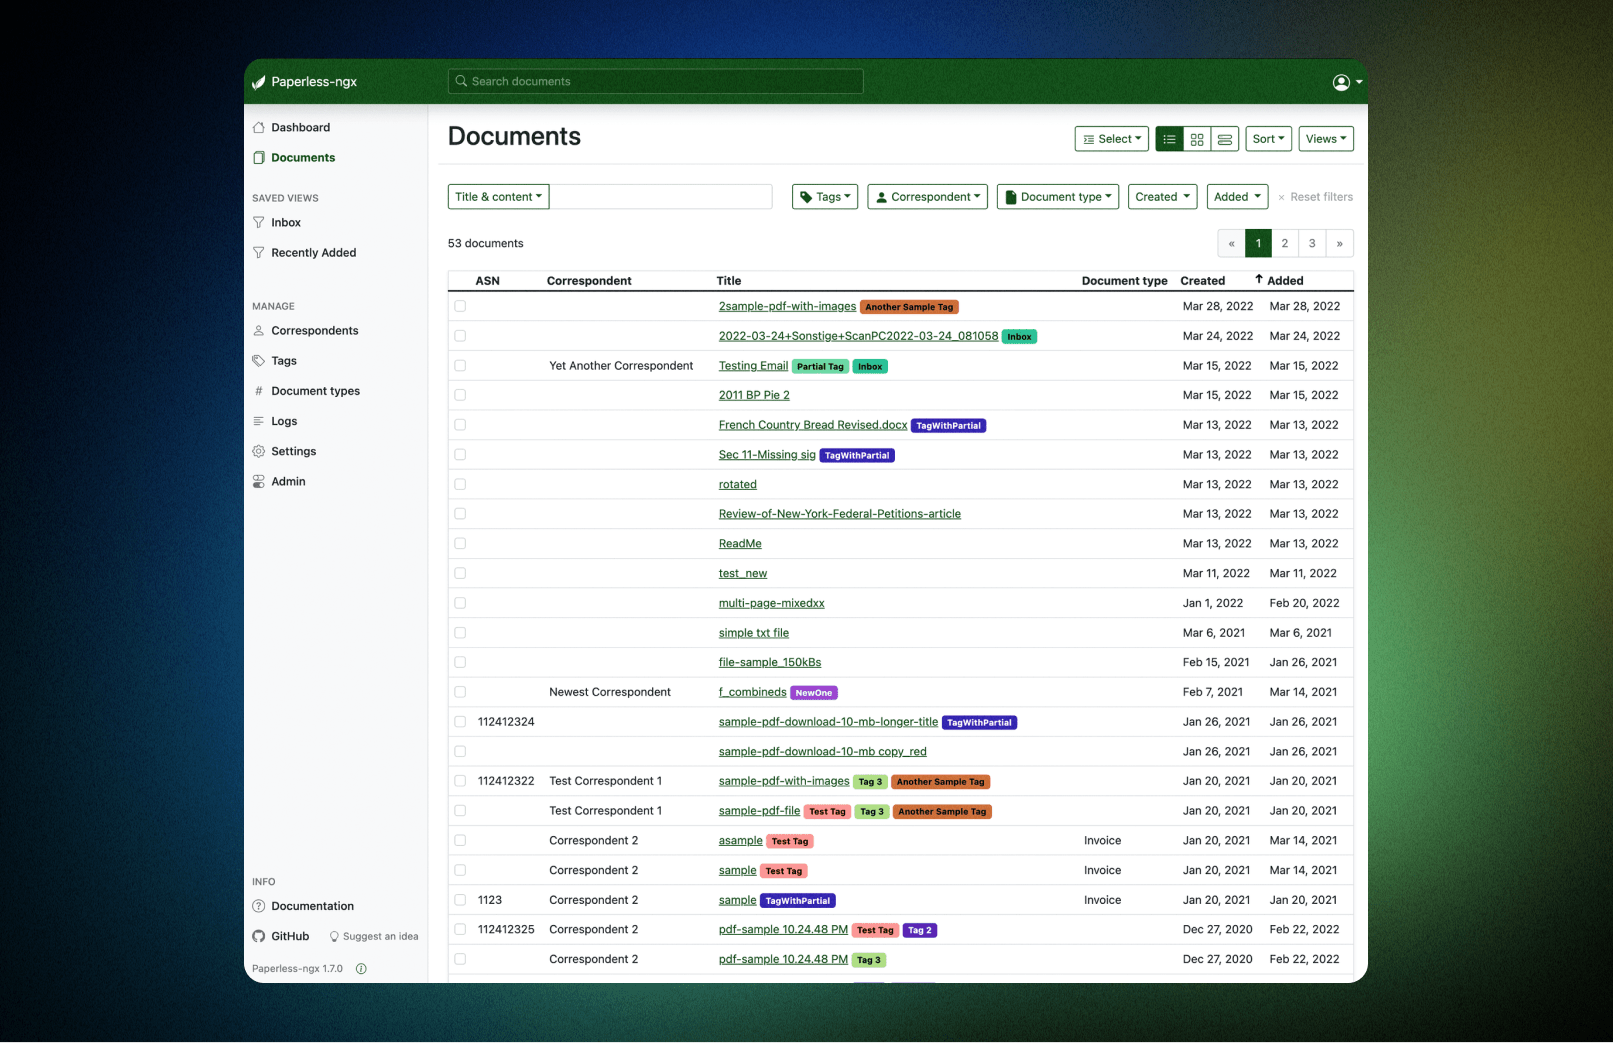Screen dimensions: 1613x1043
Task: Click the Settings gear icon
Action: click(x=259, y=451)
